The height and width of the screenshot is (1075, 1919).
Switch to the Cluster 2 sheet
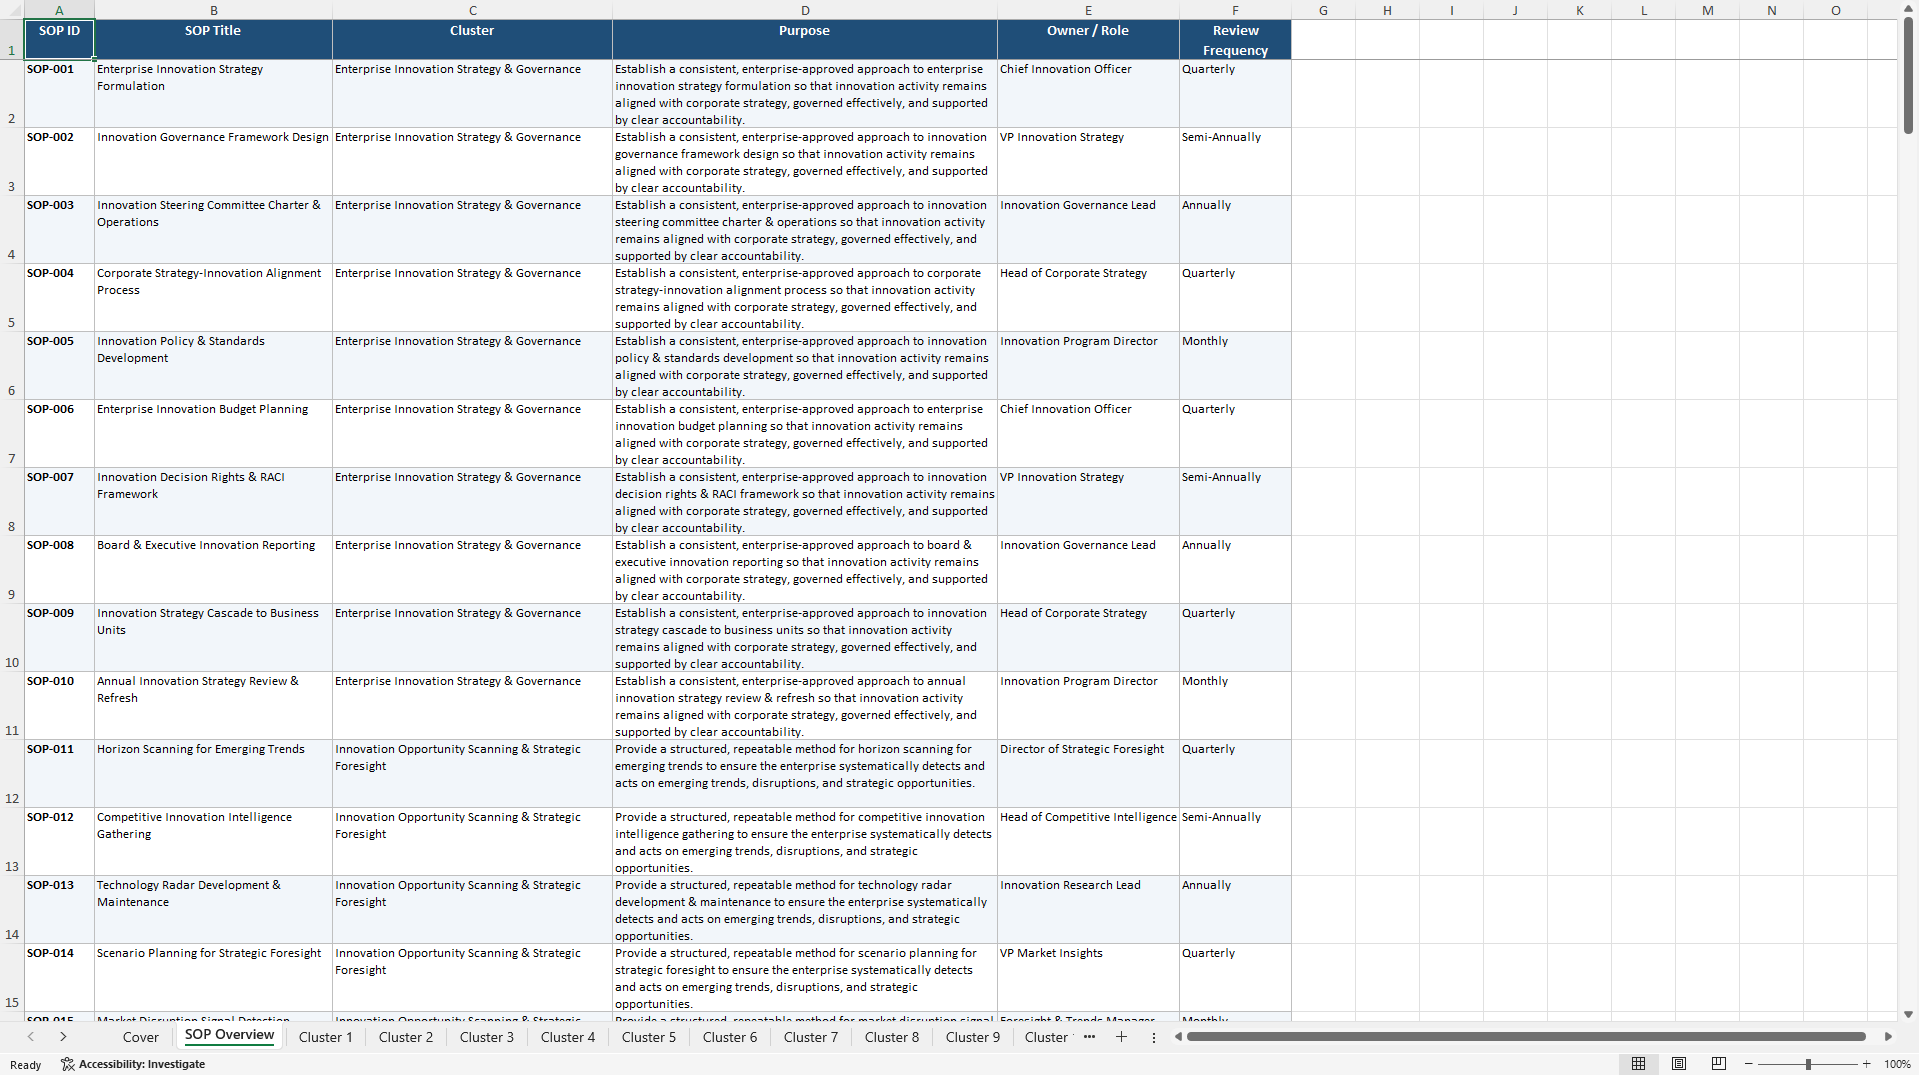click(406, 1037)
